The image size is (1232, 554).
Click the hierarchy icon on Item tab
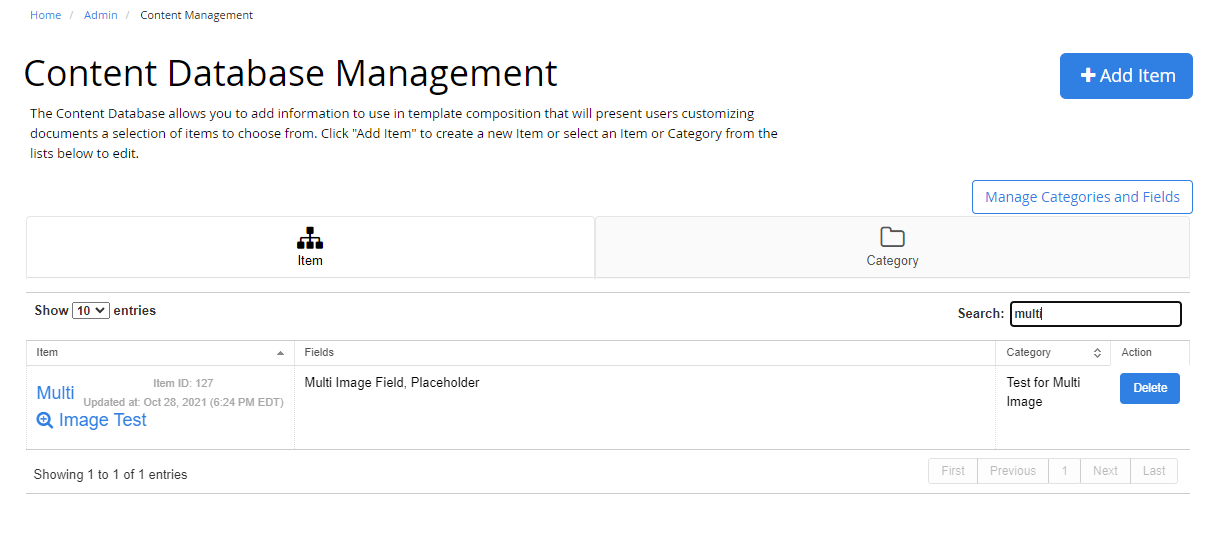tap(310, 238)
